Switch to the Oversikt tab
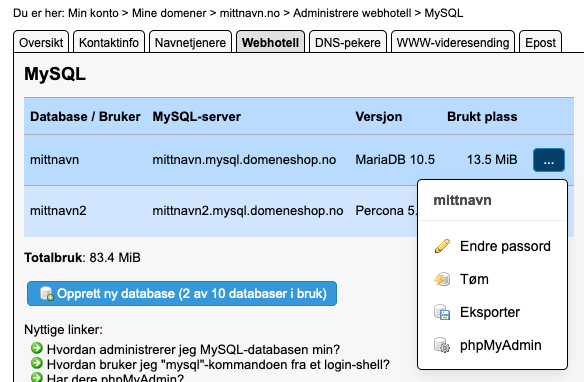This screenshot has width=584, height=382. click(x=41, y=42)
